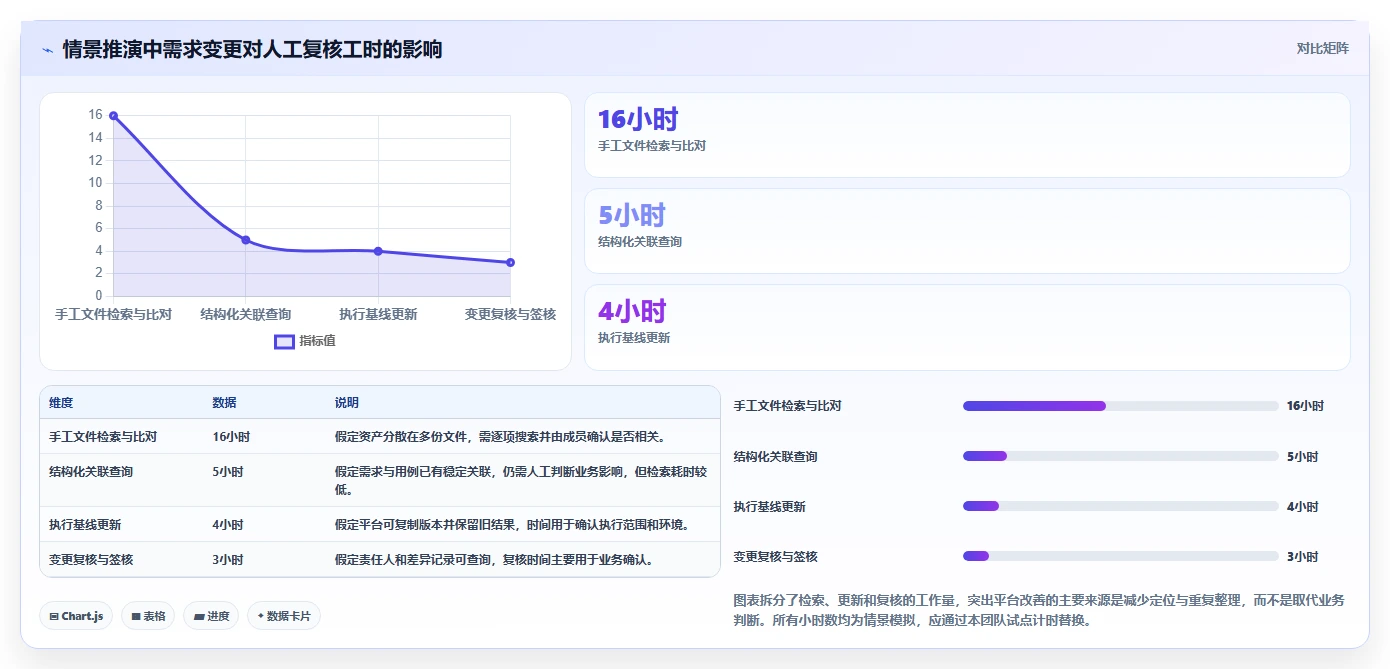
Task: Click chart data point for 执行基线更新
Action: [x=378, y=251]
